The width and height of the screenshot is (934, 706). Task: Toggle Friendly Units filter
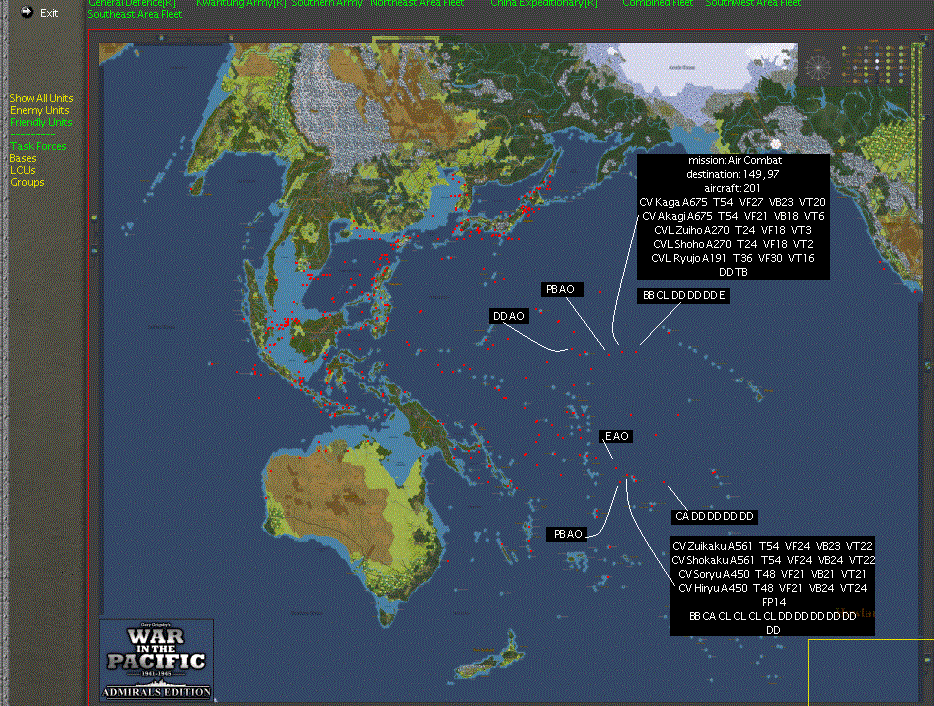(x=41, y=122)
